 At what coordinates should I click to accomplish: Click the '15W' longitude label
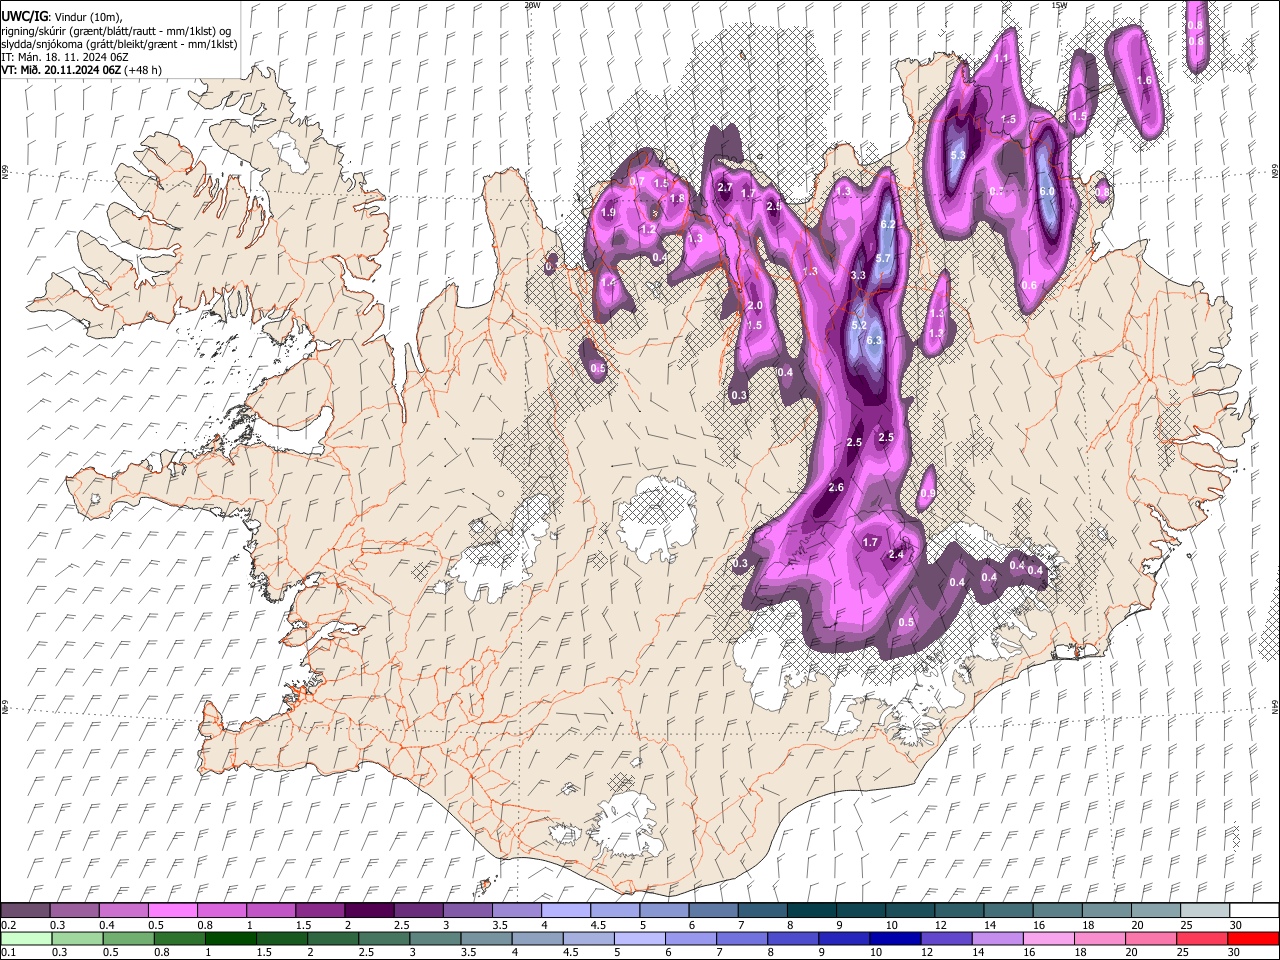click(1059, 5)
